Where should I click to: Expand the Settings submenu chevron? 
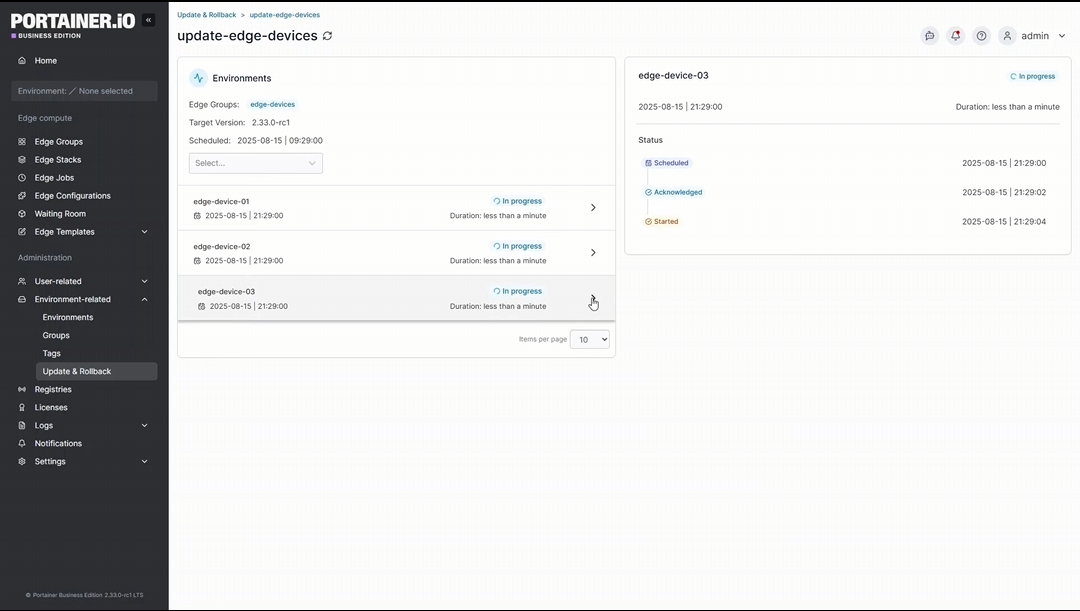[x=145, y=462]
